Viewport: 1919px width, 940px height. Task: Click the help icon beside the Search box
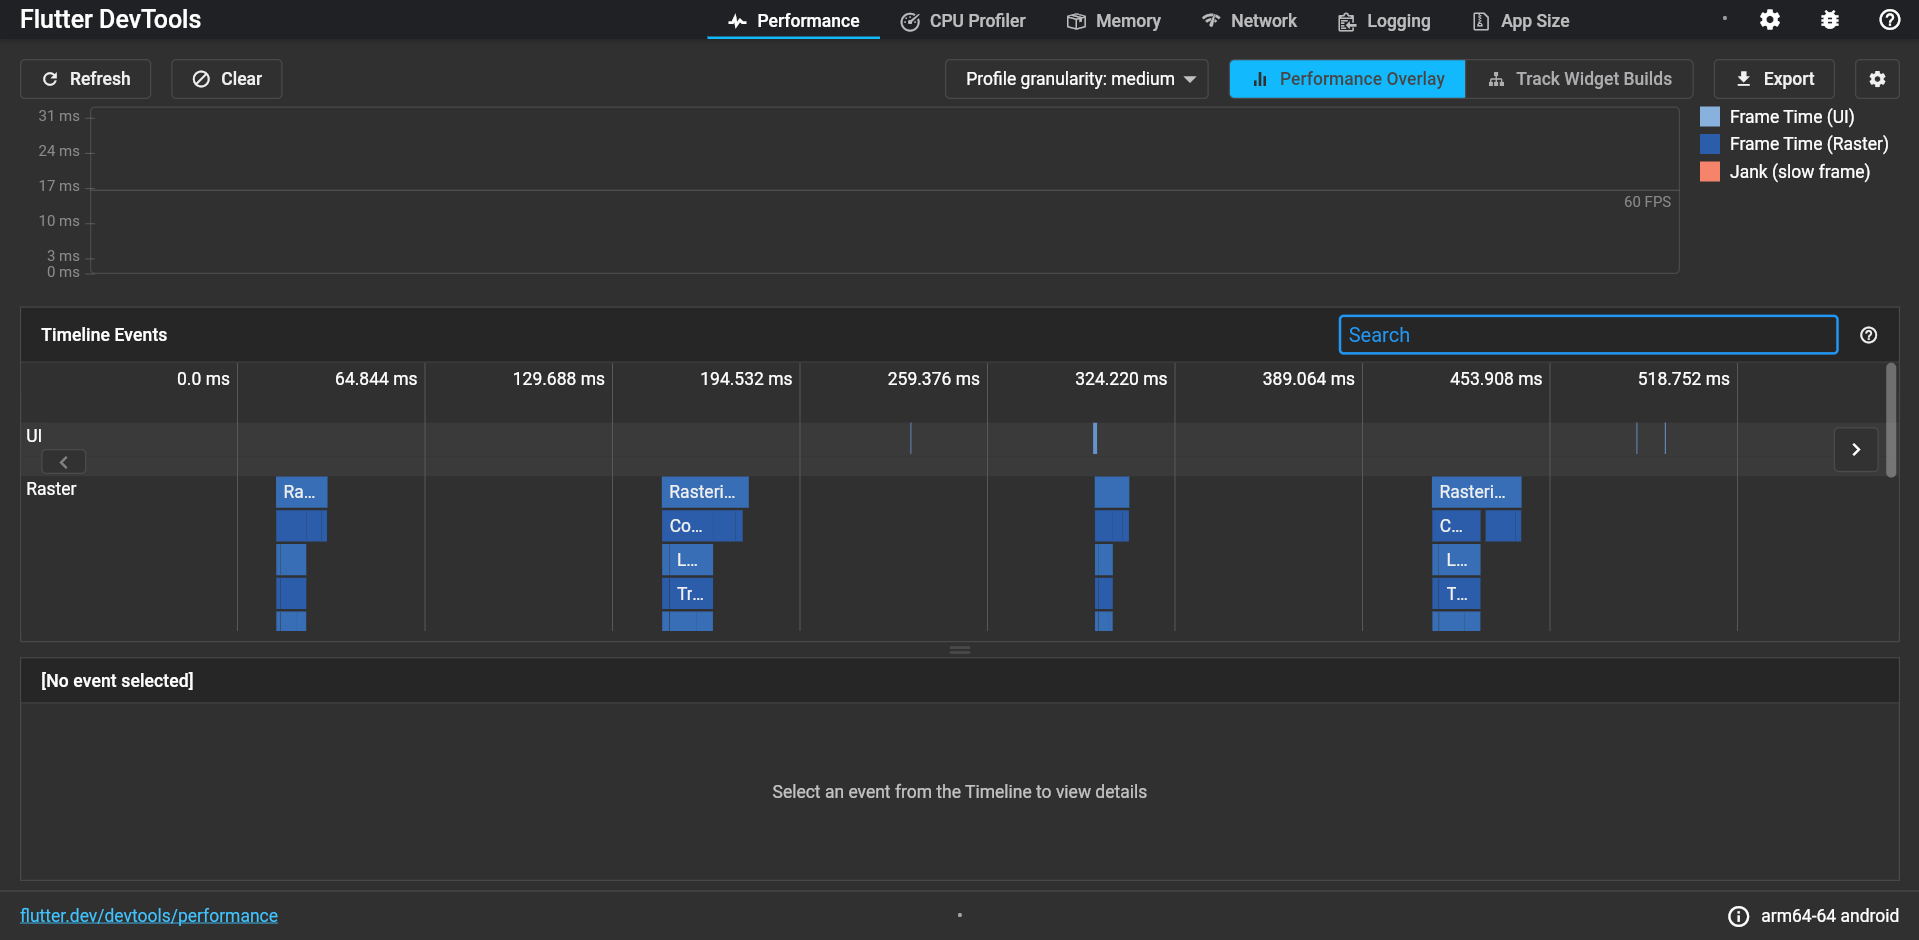coord(1868,335)
